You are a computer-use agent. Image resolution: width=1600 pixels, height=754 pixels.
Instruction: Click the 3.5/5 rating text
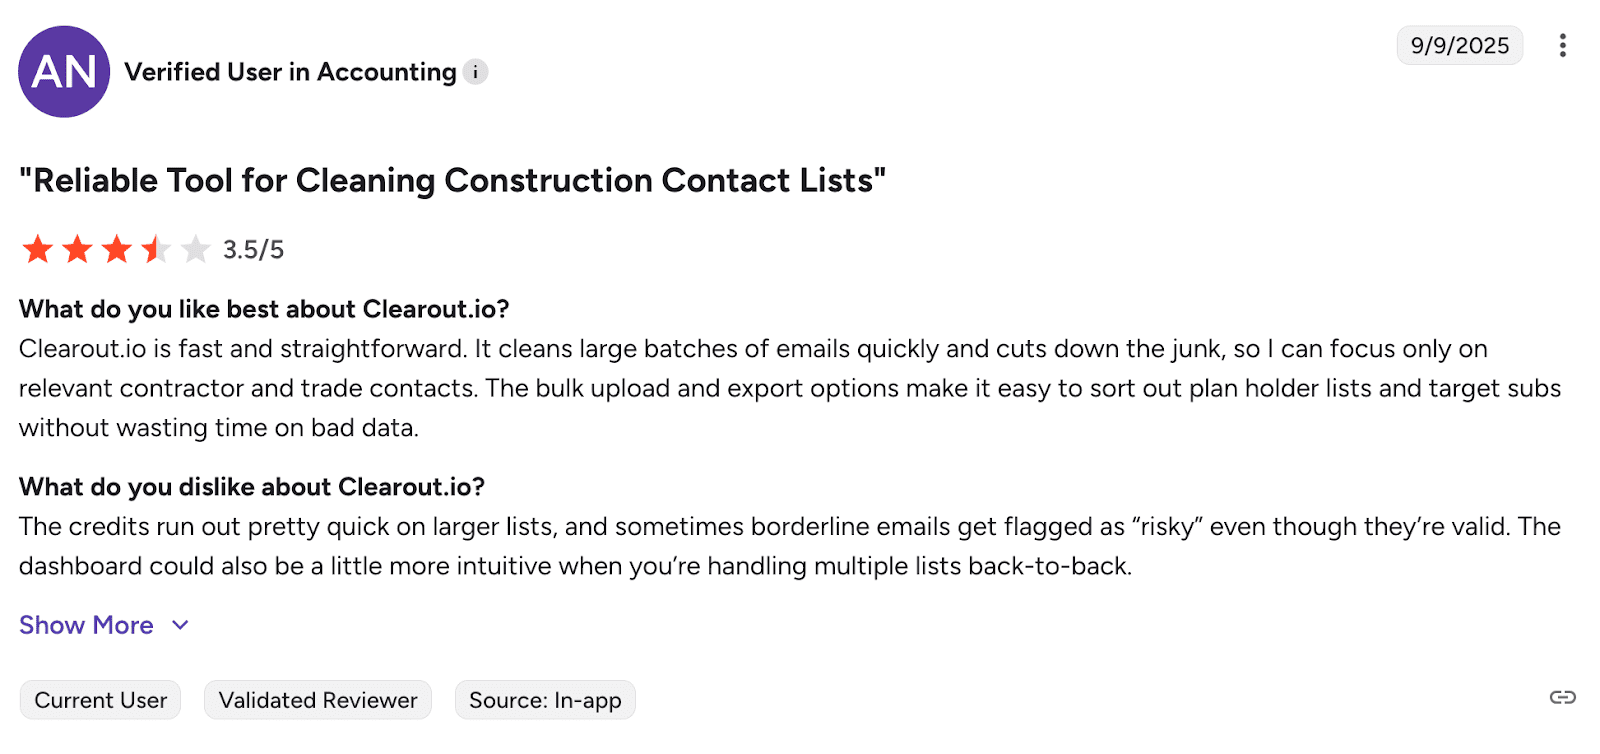(x=253, y=250)
